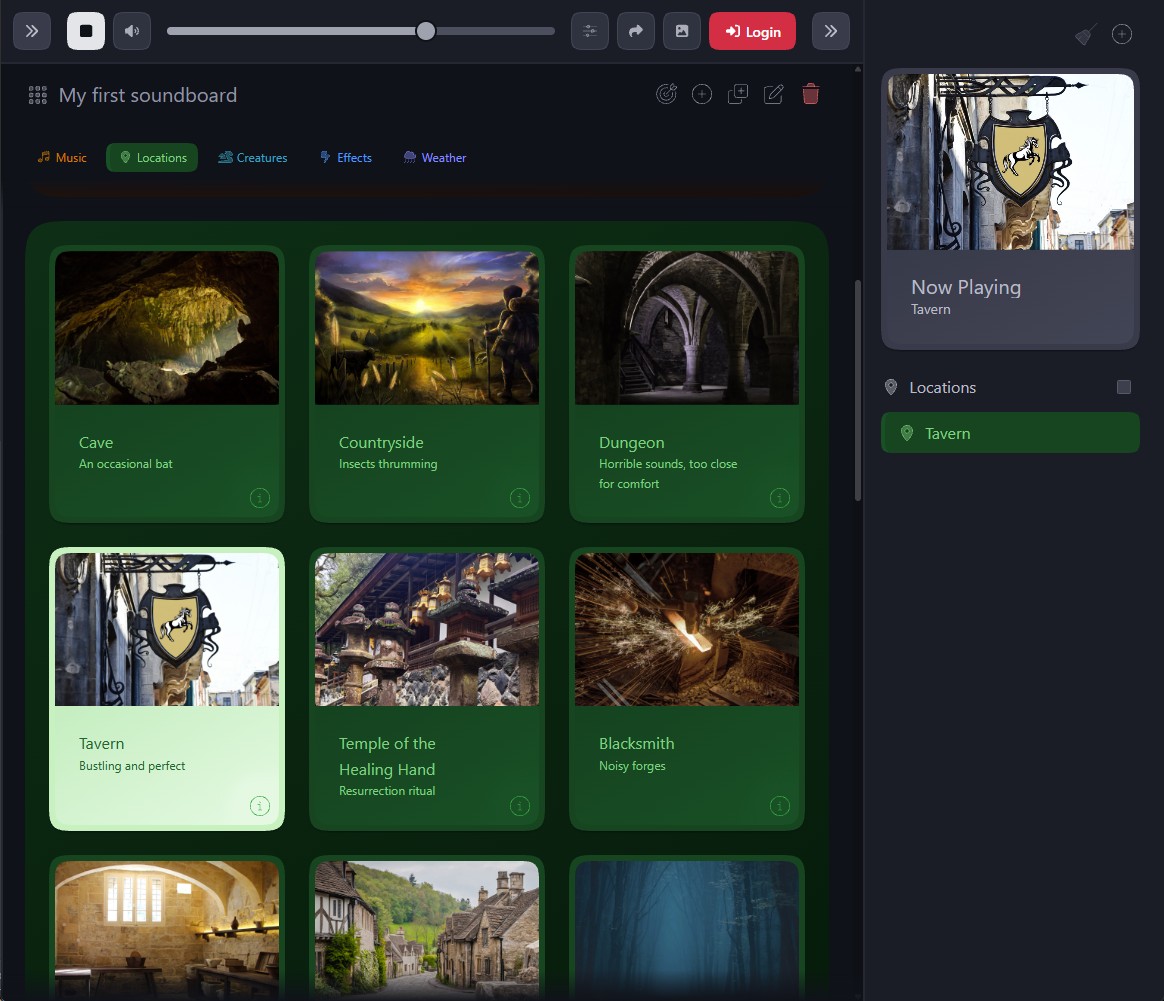The height and width of the screenshot is (1001, 1164).
Task: Collapse the right panel double-chevron
Action: (831, 31)
